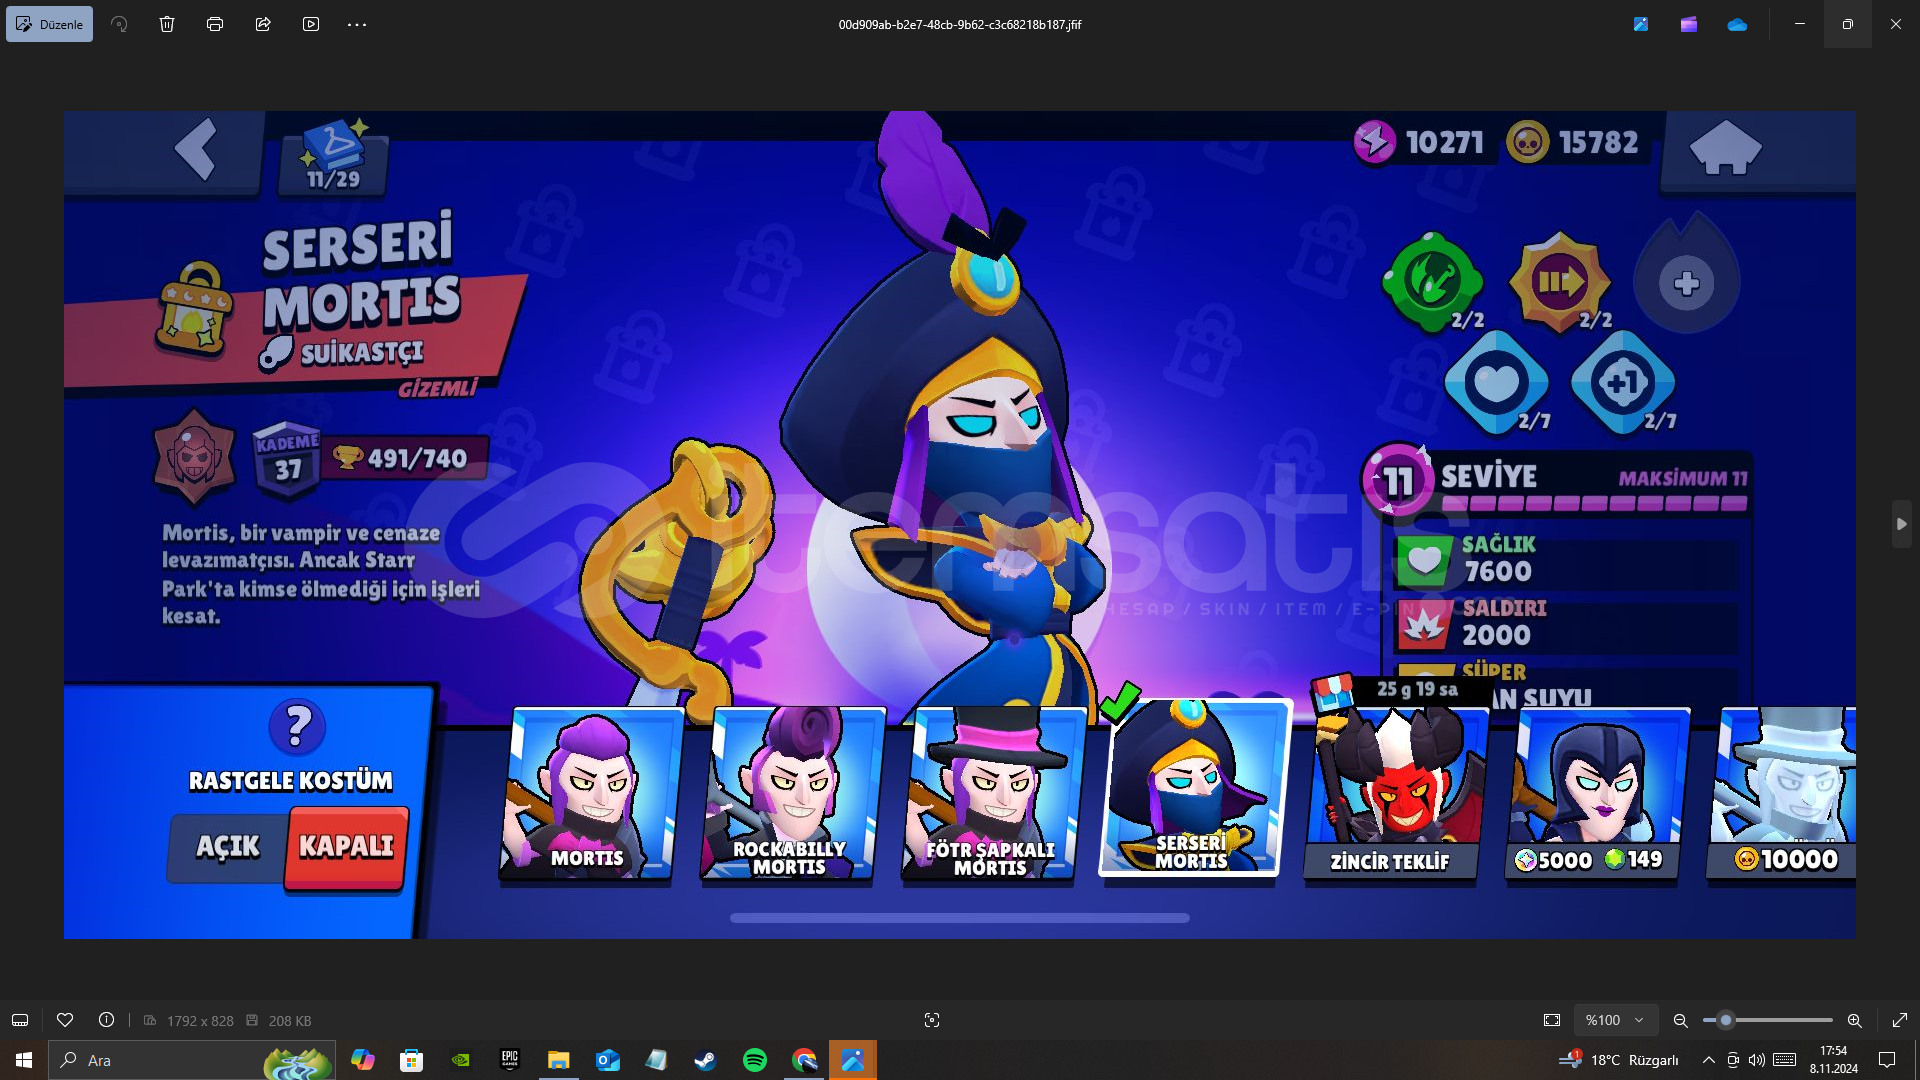Select the Fötr Şapkalı Mortis skin
This screenshot has width=1920, height=1080.
993,793
